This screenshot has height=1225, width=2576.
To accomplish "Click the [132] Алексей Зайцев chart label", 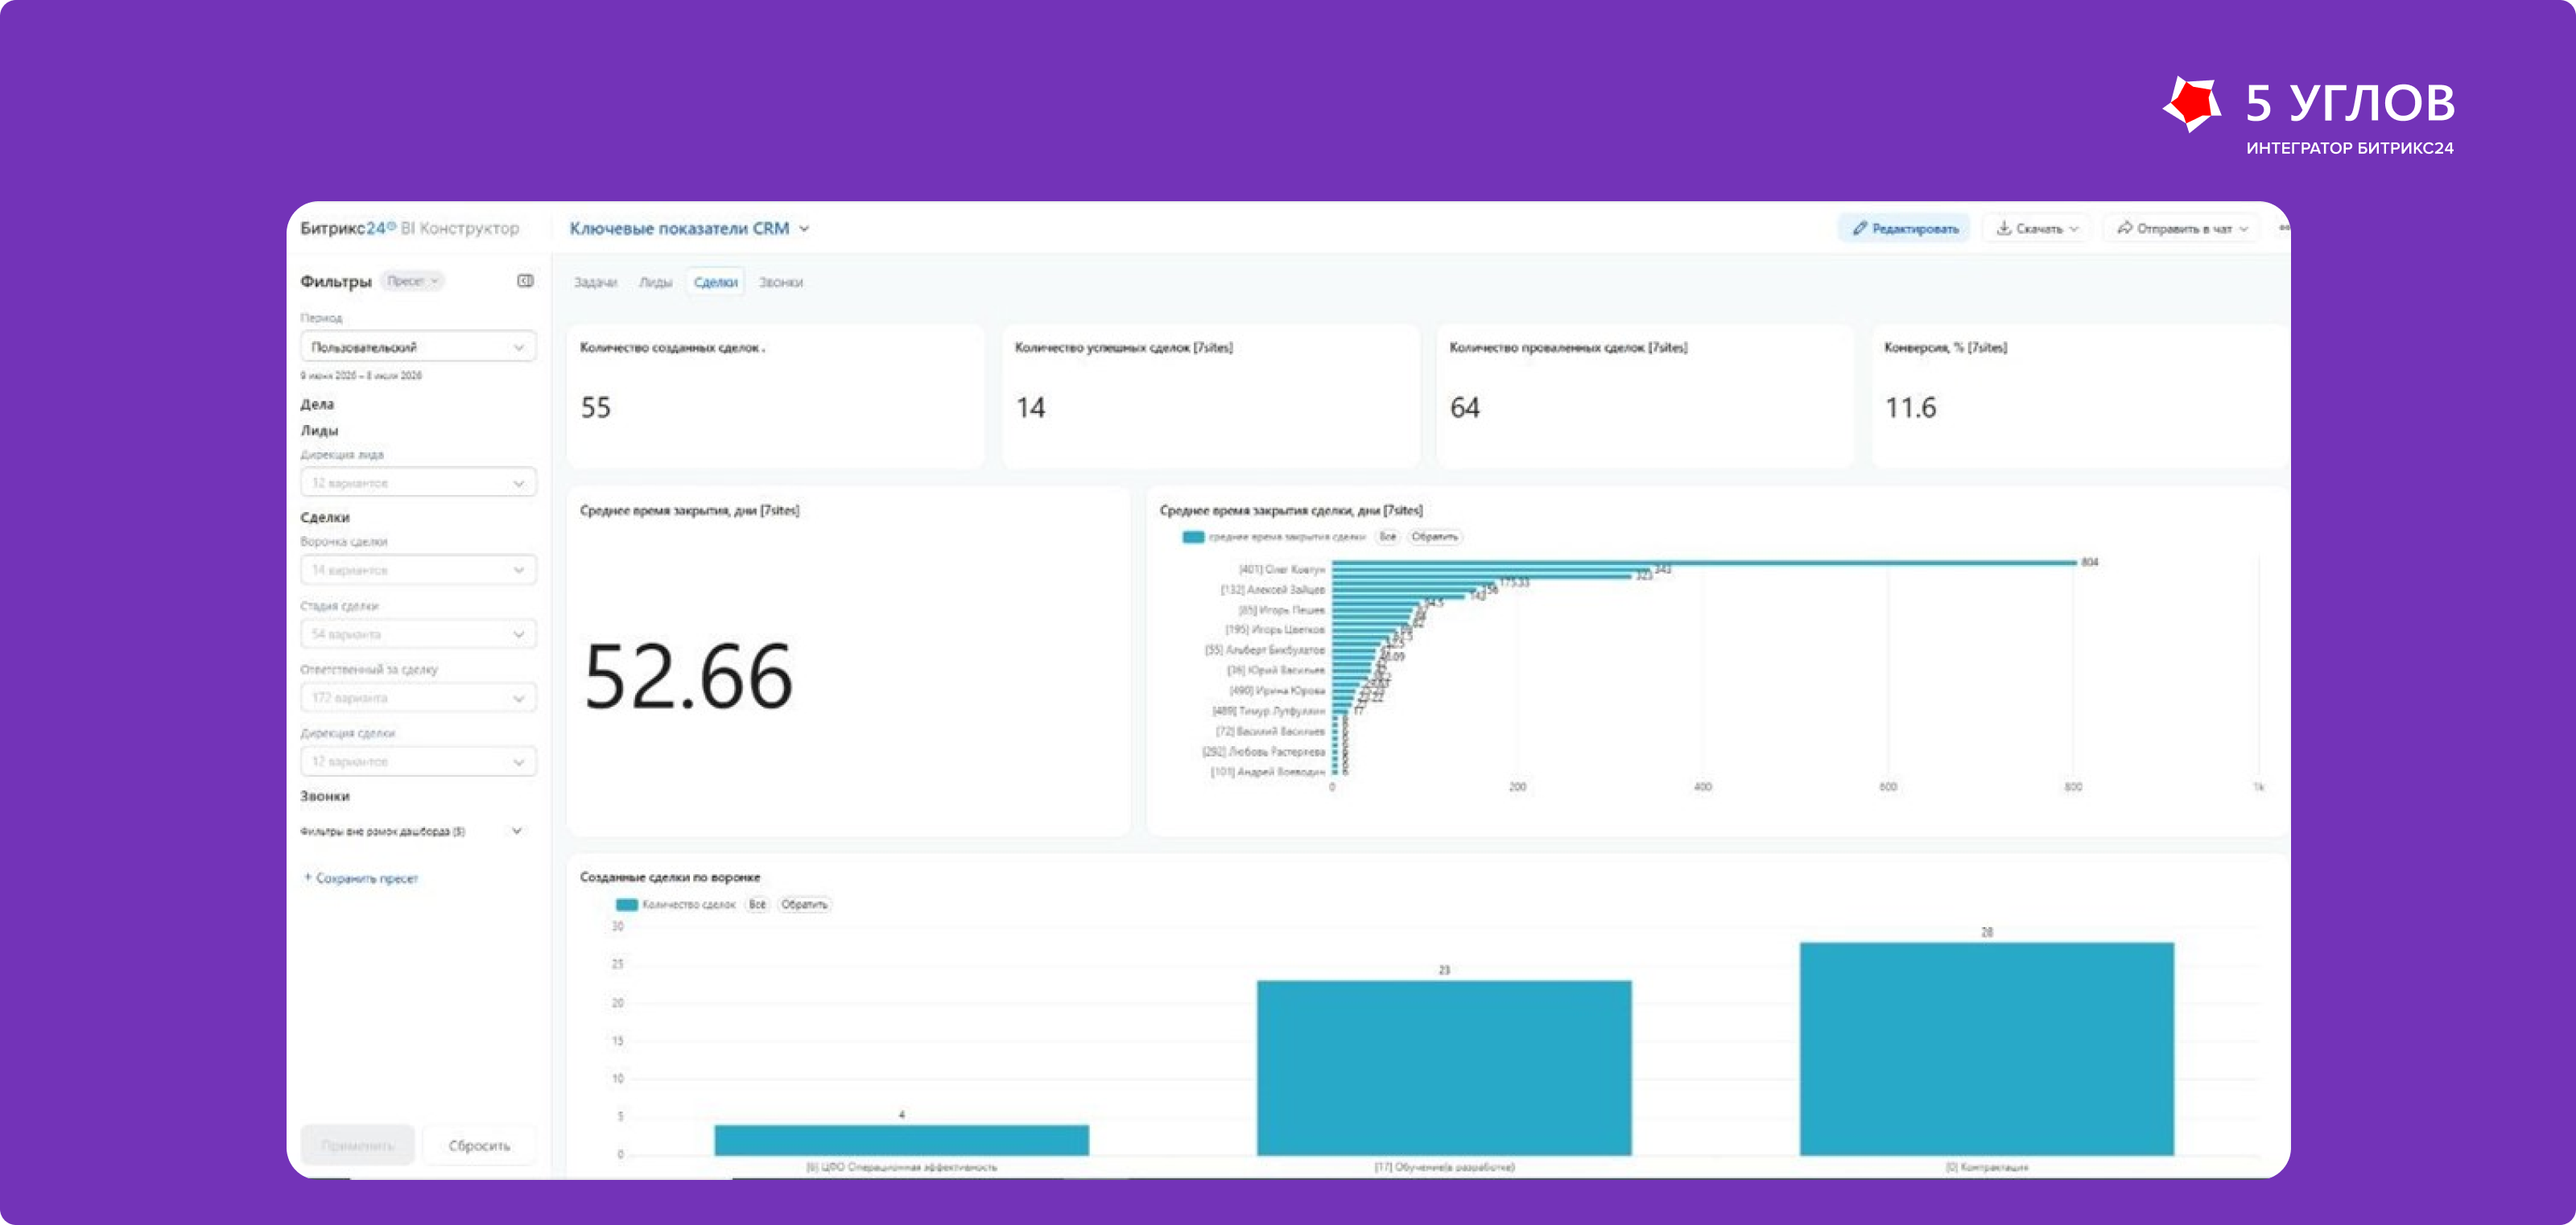I will click(1272, 590).
